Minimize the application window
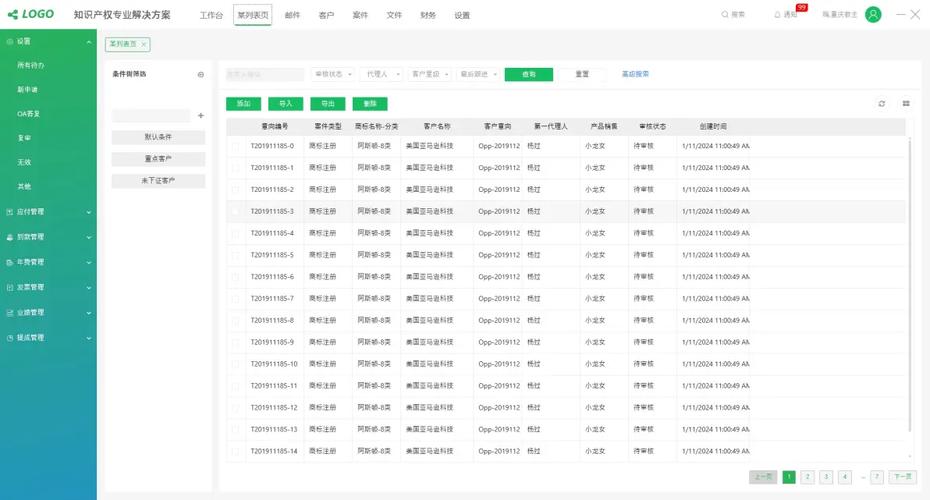This screenshot has width=930, height=500. tap(900, 15)
